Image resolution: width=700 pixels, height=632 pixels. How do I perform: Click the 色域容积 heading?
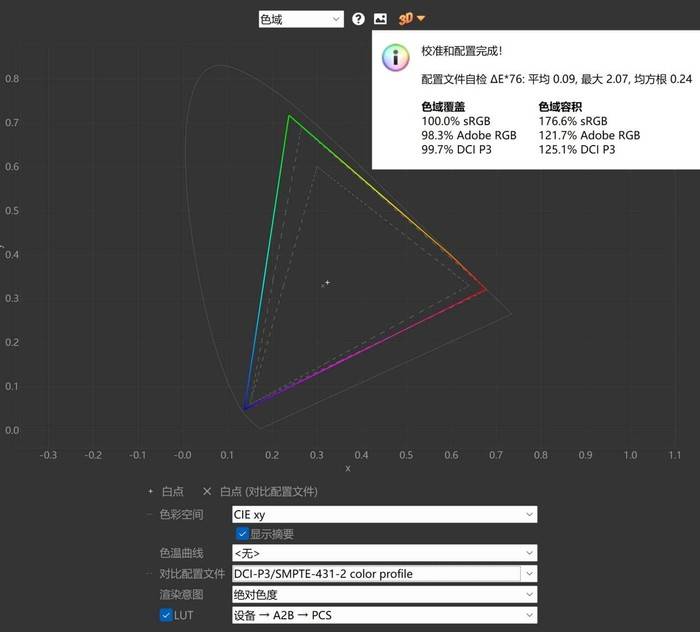(560, 107)
